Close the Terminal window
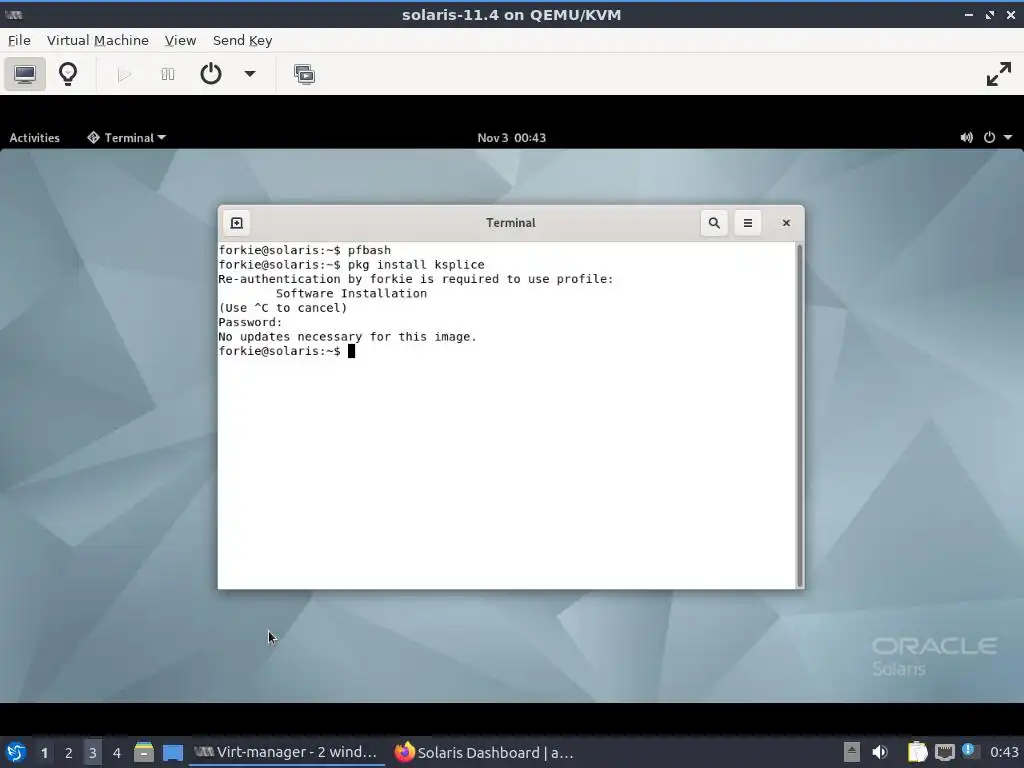The image size is (1024, 768). click(x=786, y=223)
